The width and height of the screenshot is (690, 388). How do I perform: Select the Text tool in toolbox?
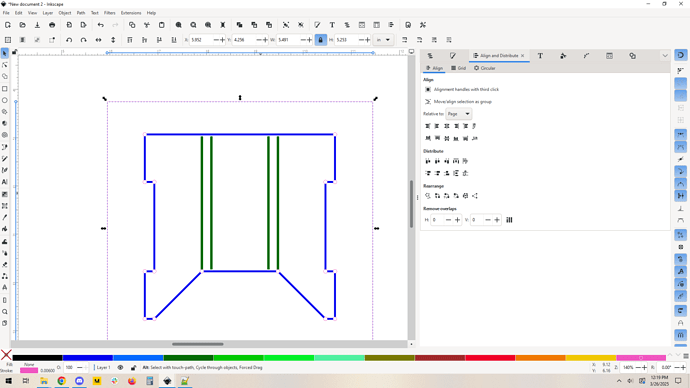pyautogui.click(x=5, y=182)
